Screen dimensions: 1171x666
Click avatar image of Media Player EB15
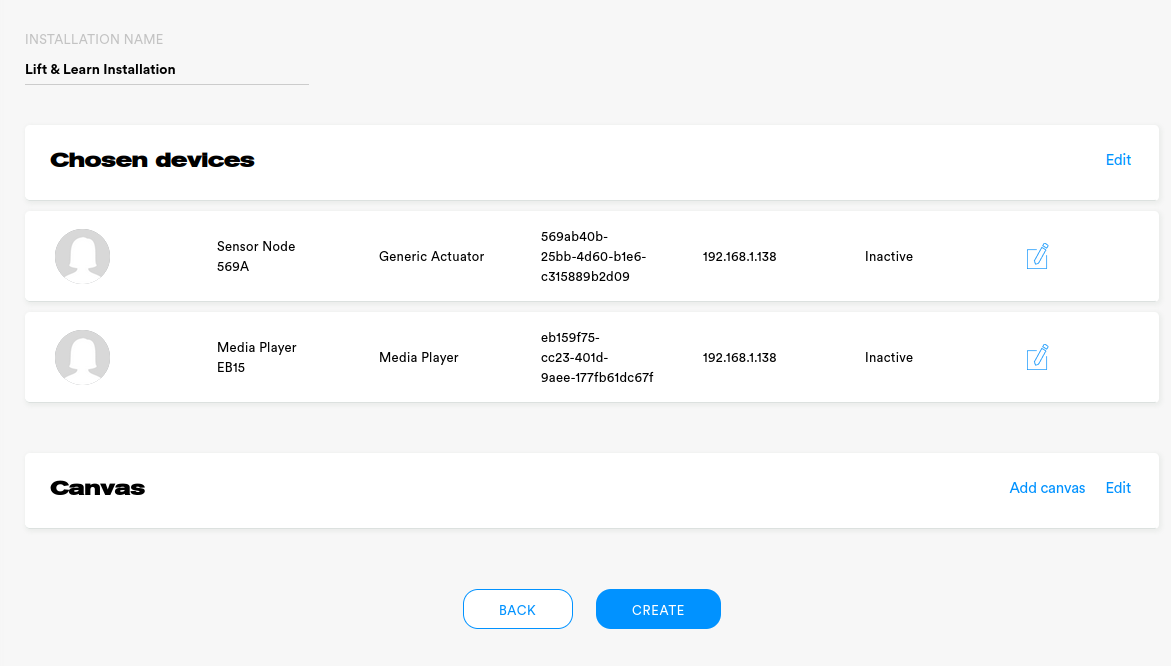(x=82, y=357)
